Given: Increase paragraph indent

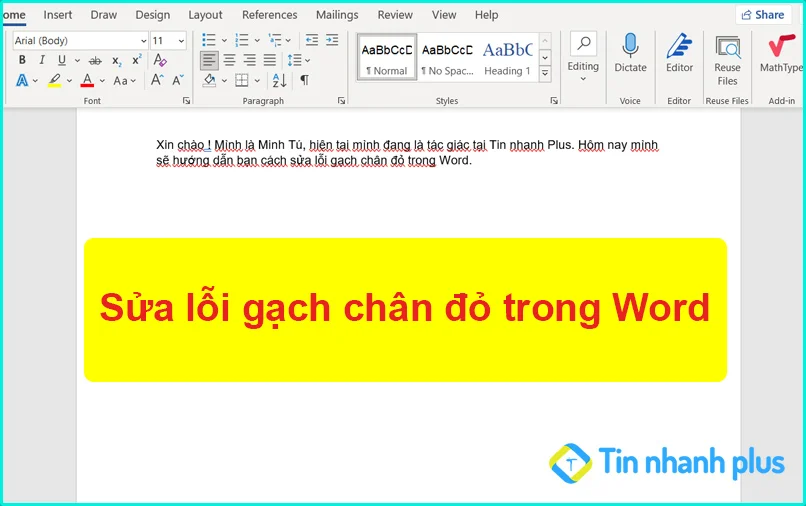Looking at the screenshot, I should [x=332, y=40].
